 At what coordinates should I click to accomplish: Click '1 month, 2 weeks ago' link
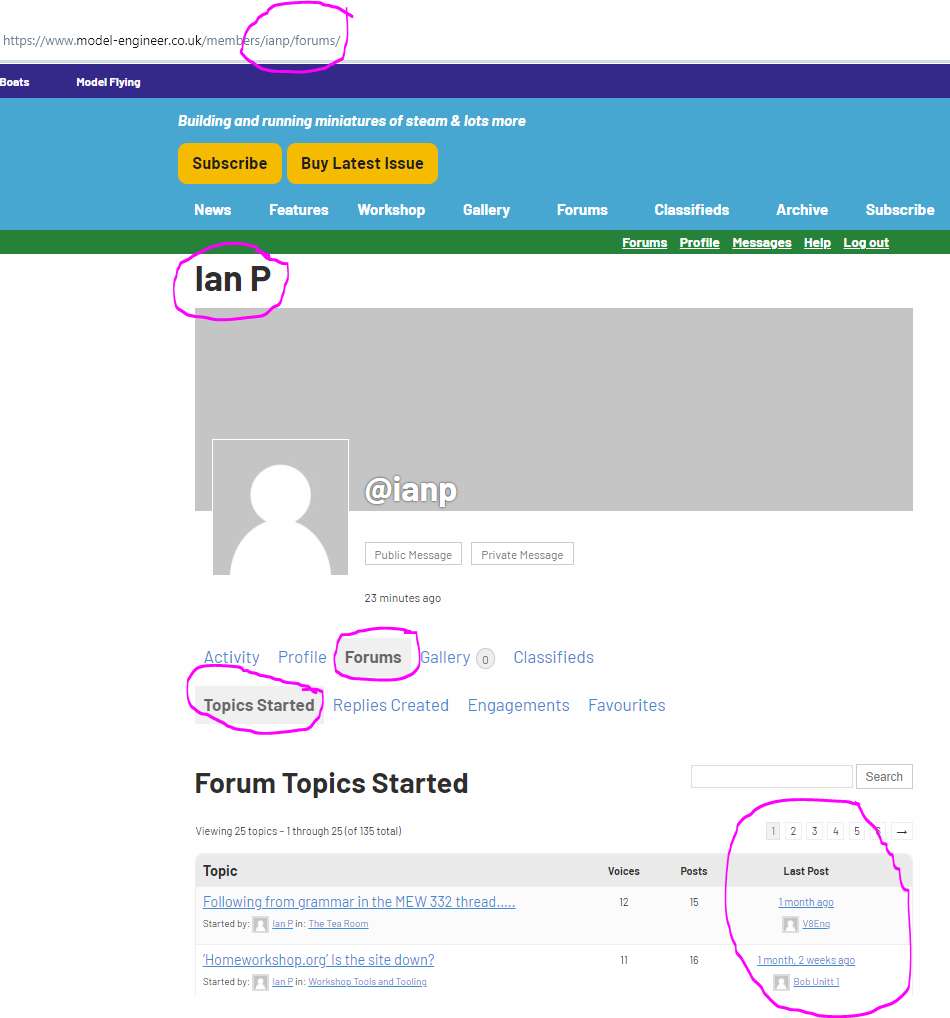pyautogui.click(x=806, y=960)
